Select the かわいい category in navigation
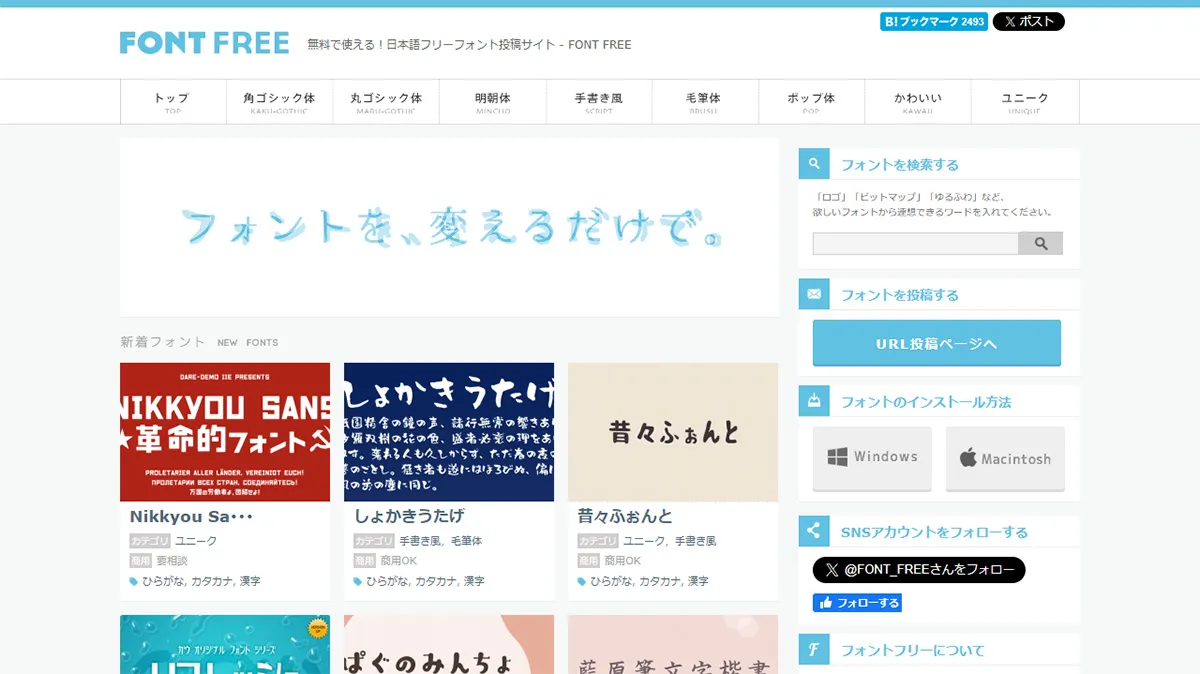This screenshot has height=674, width=1200. [918, 101]
